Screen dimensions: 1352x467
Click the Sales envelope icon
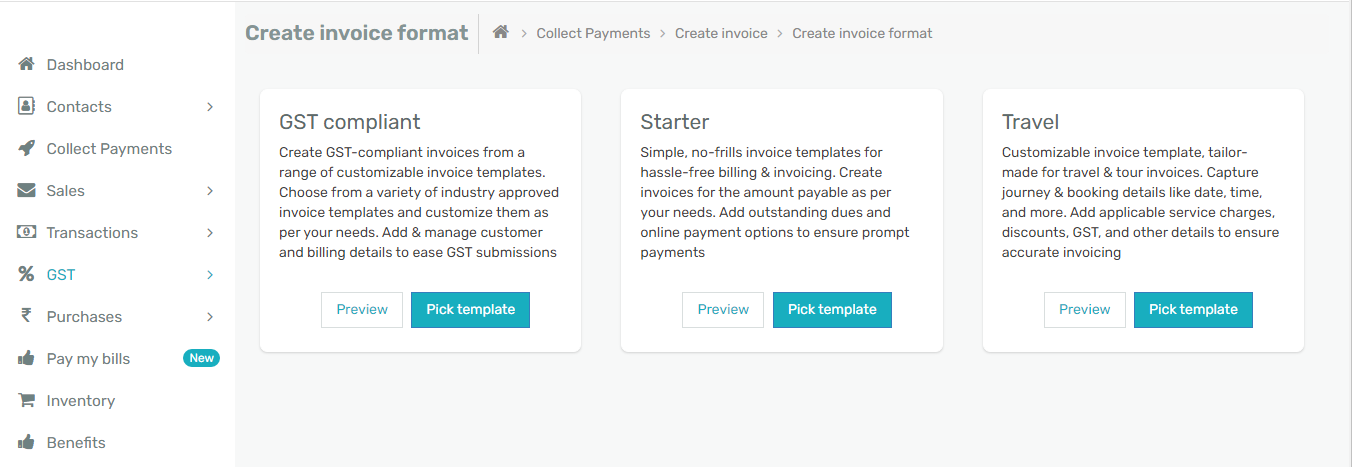27,191
